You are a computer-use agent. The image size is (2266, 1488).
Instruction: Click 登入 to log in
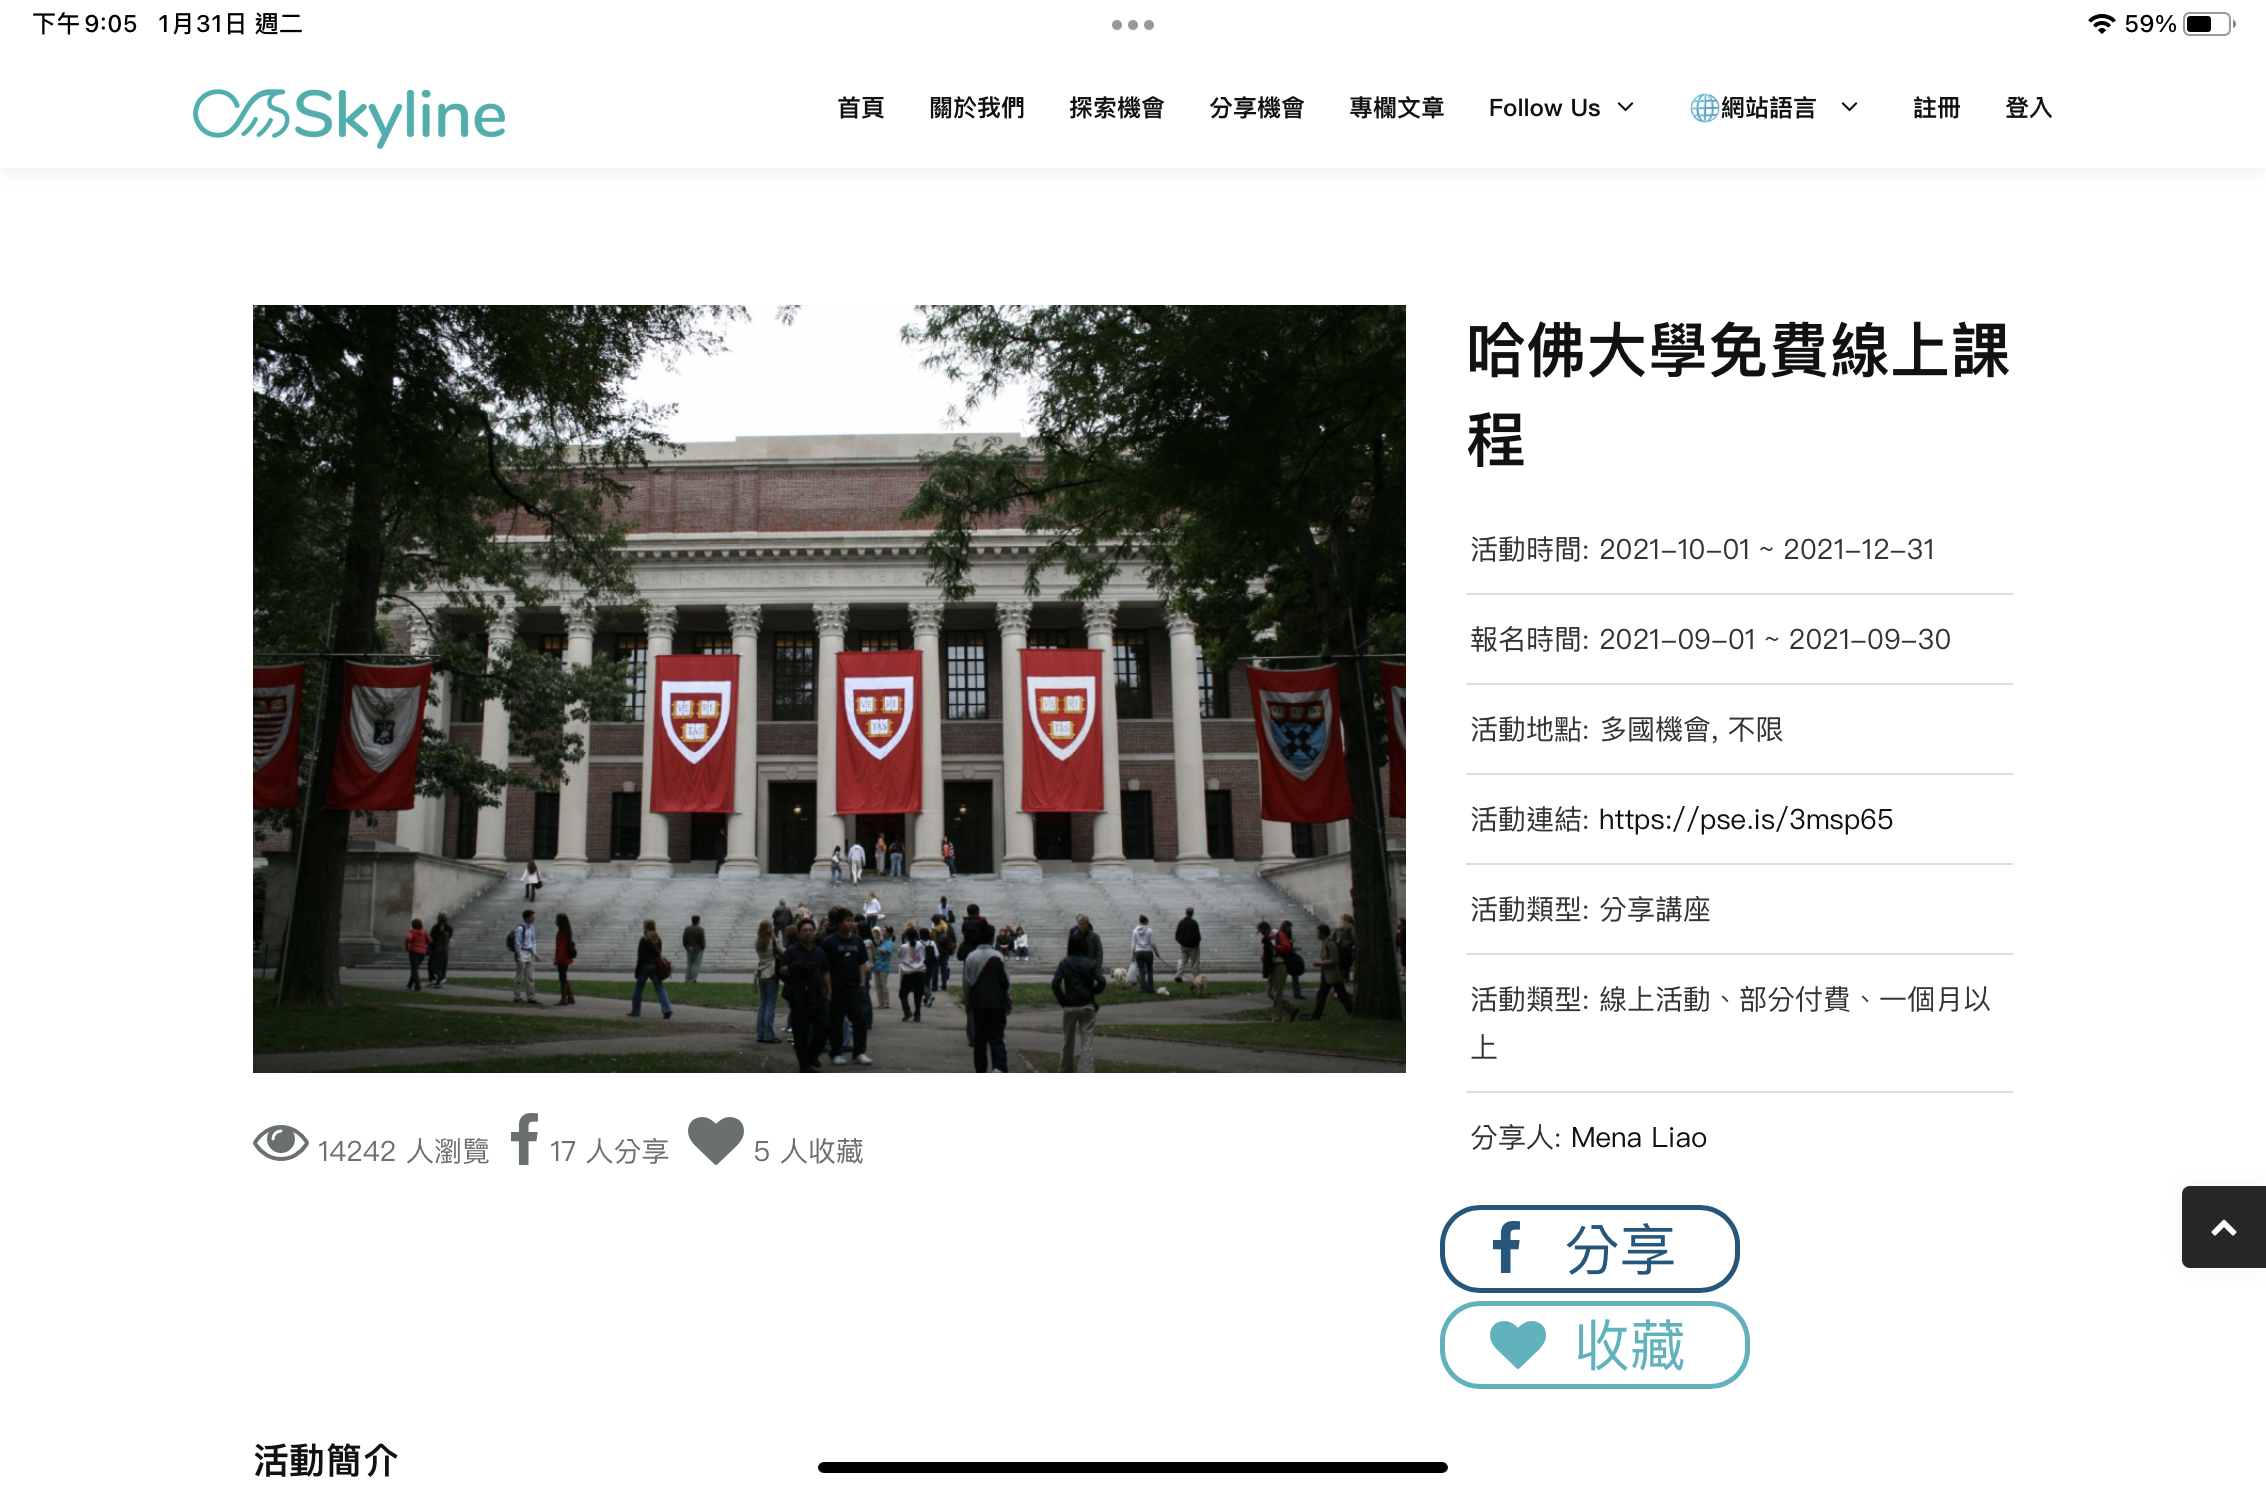2028,108
